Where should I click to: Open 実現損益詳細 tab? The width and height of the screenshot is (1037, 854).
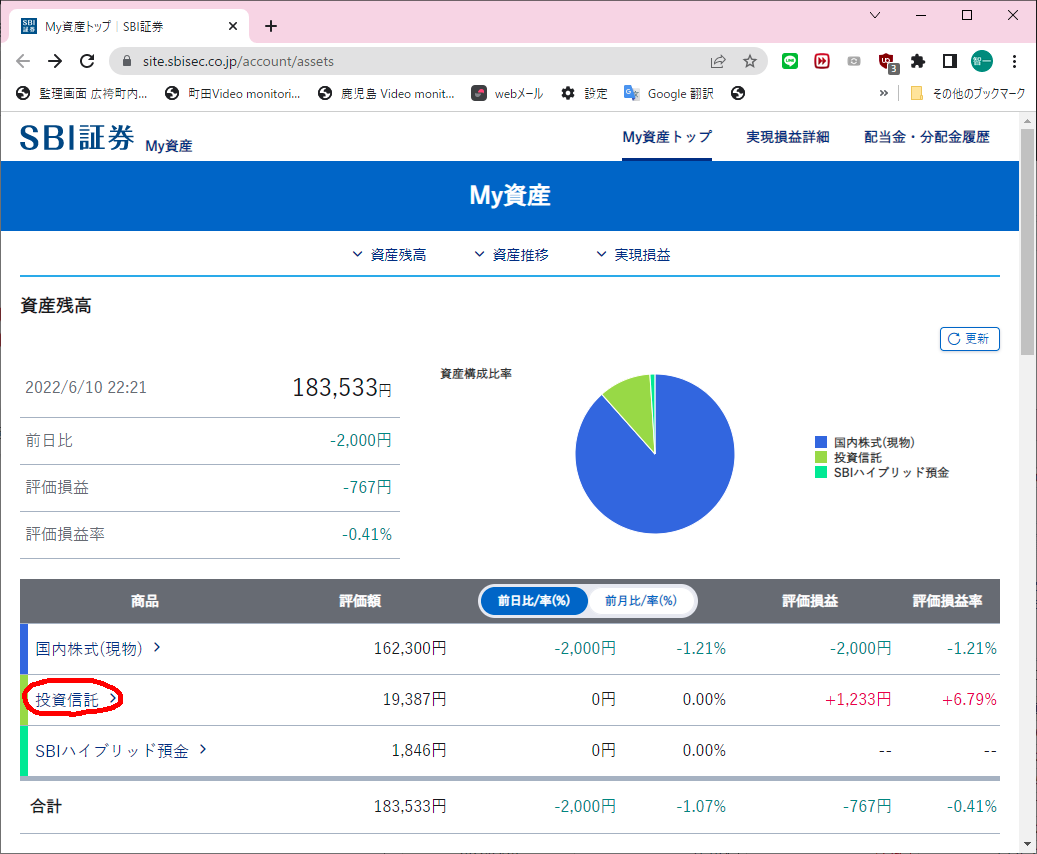point(787,137)
